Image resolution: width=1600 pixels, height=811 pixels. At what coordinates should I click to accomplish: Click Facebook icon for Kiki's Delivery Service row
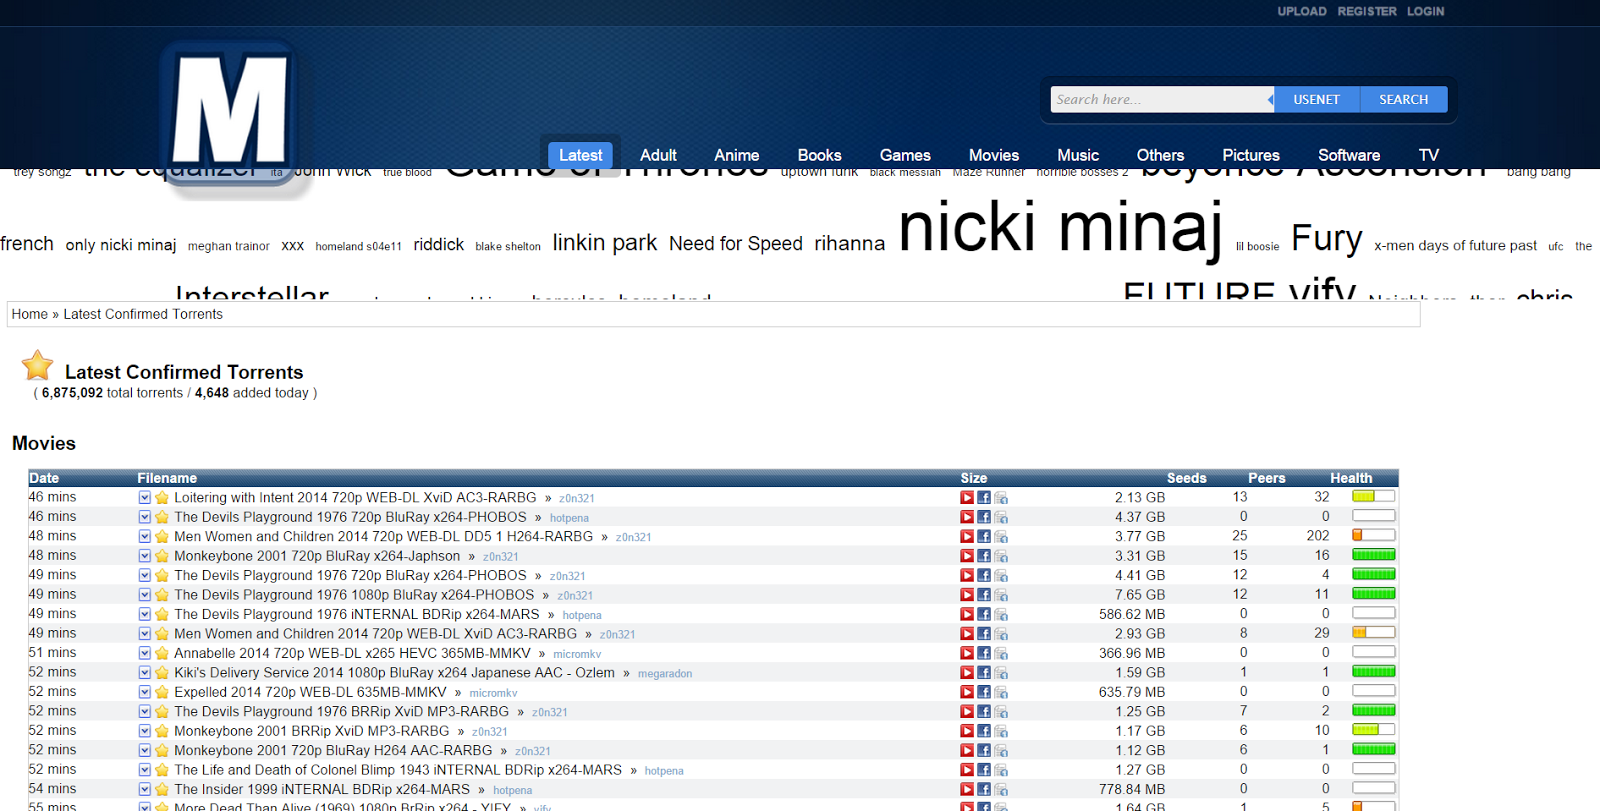click(x=984, y=673)
